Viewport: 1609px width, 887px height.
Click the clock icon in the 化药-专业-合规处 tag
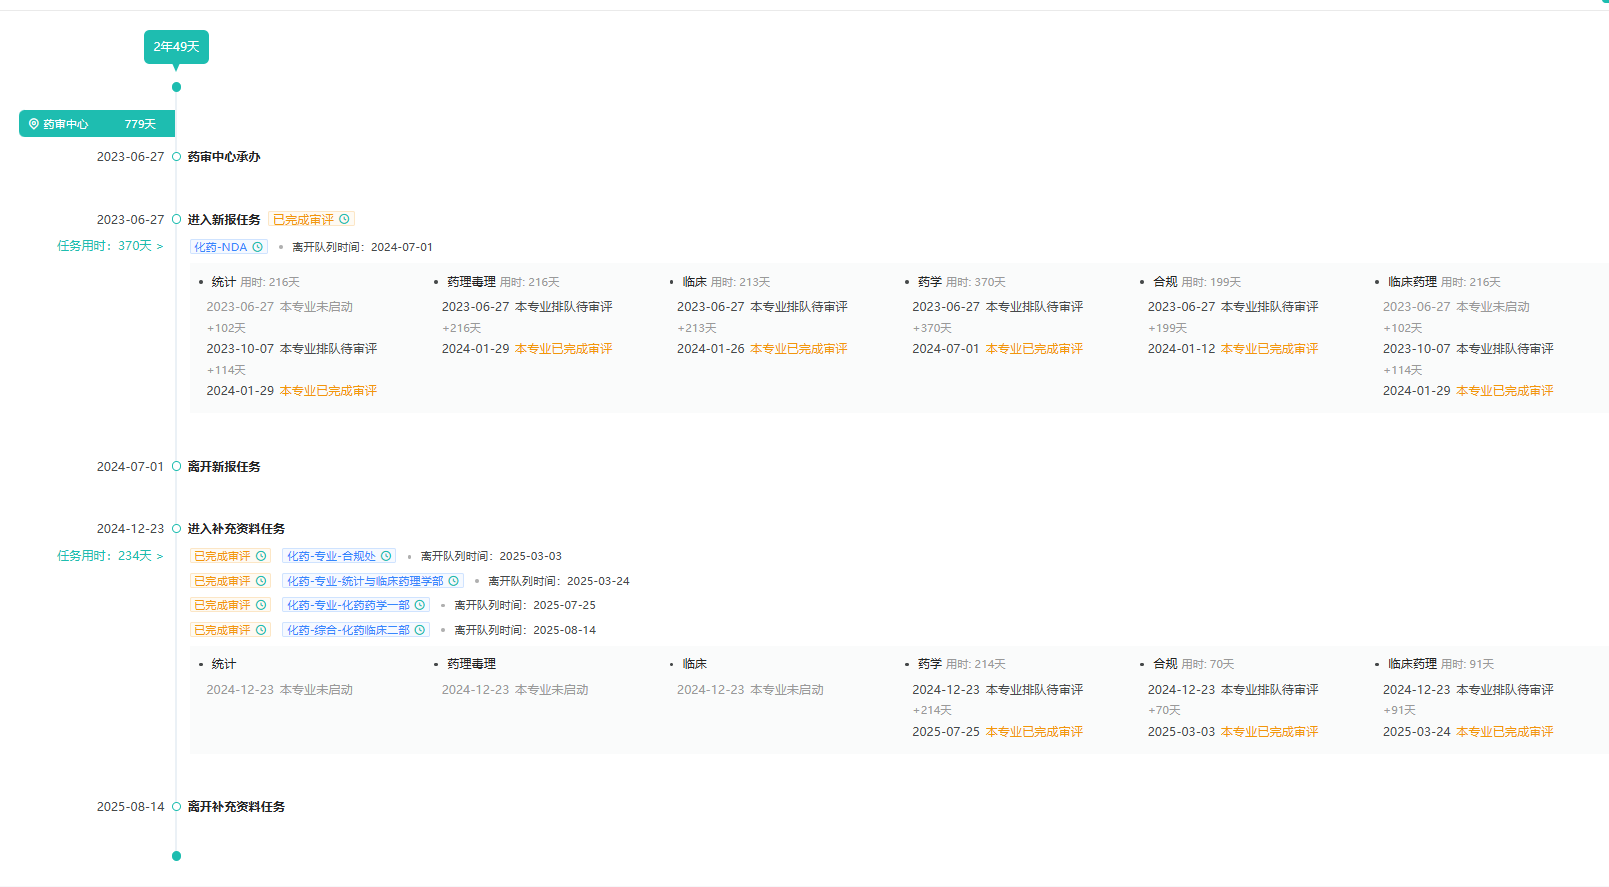[x=386, y=556]
